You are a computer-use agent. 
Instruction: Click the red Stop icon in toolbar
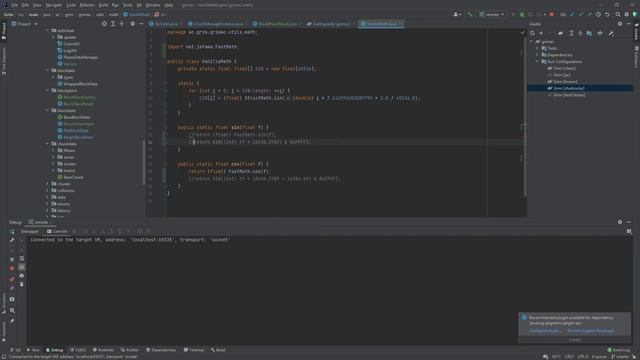coord(552,15)
